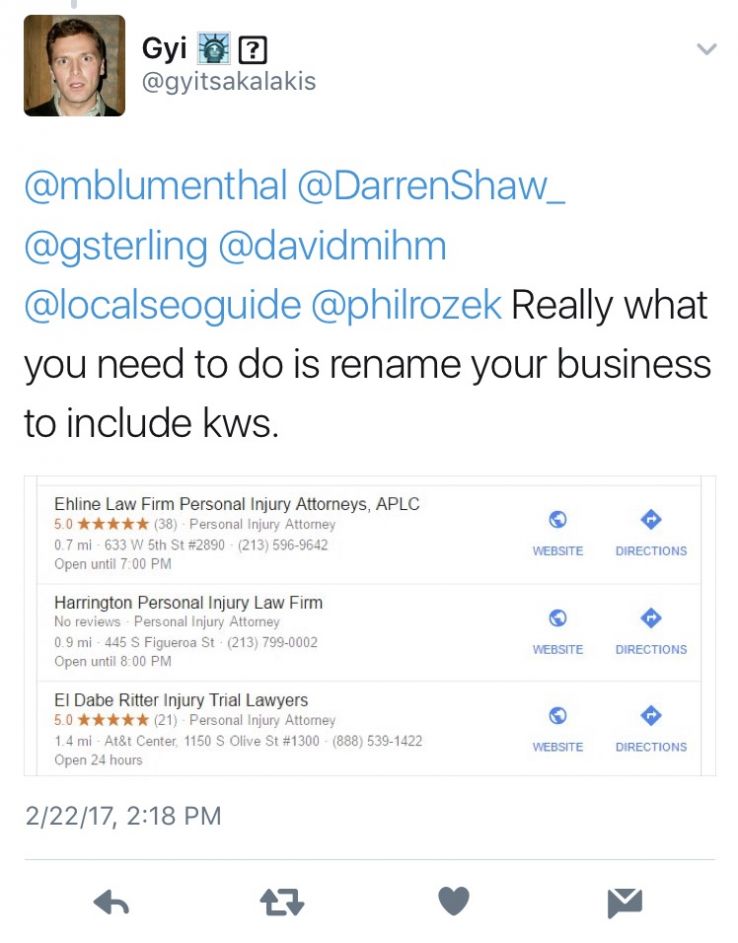Open Harrington Personal Injury website globe icon
This screenshot has height=943, width=738.
pos(558,618)
